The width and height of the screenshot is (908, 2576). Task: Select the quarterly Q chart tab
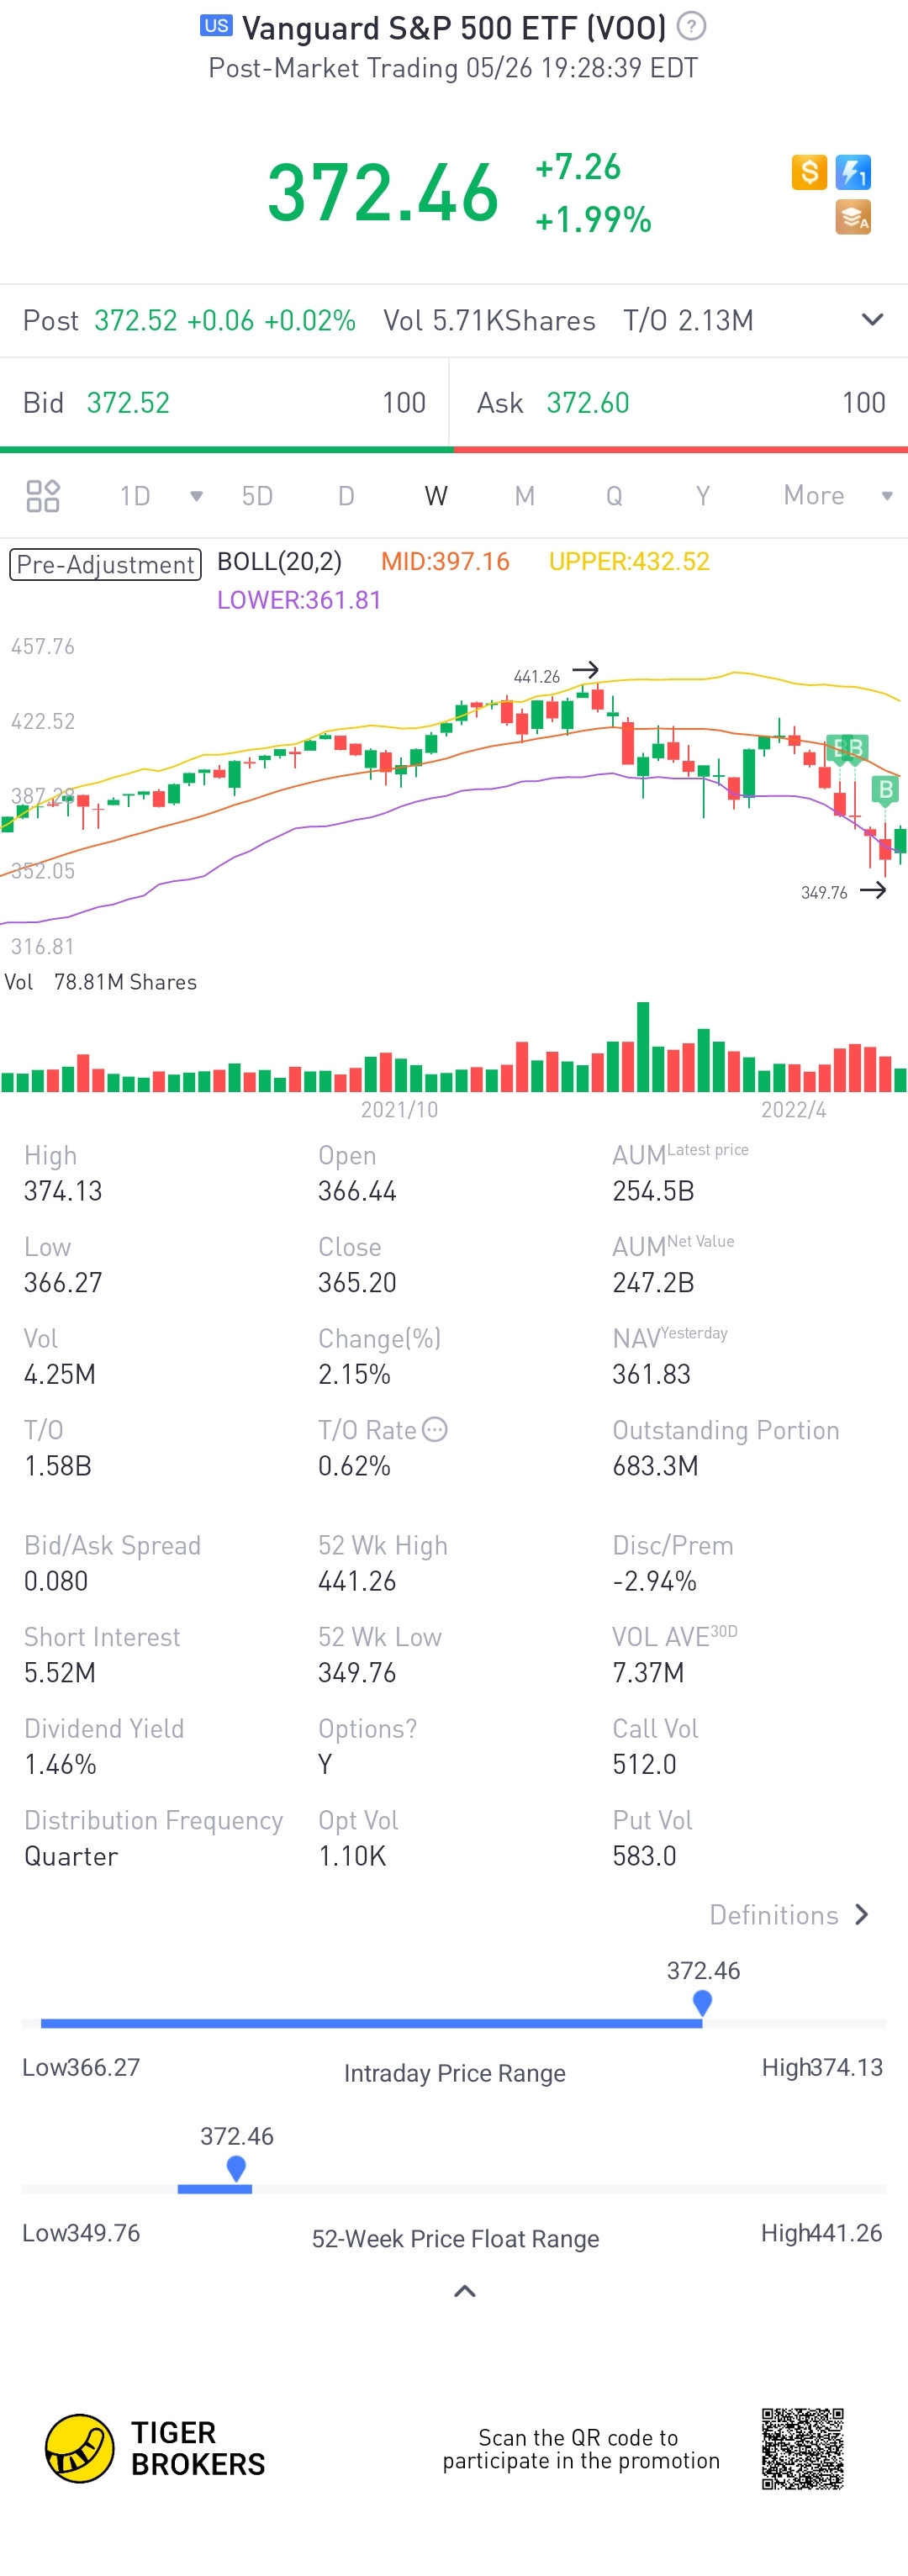614,496
